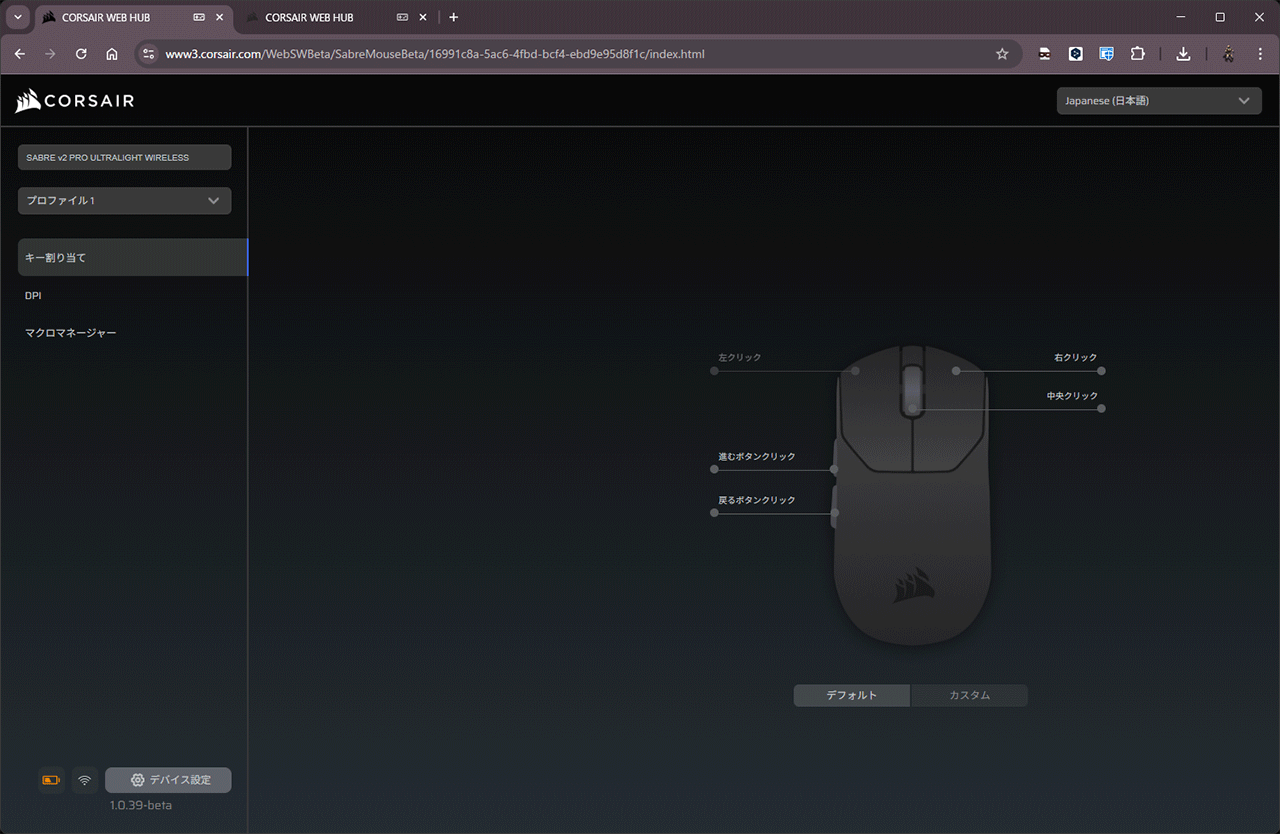Switch to the カスタム mode
Image resolution: width=1280 pixels, height=834 pixels.
[969, 695]
